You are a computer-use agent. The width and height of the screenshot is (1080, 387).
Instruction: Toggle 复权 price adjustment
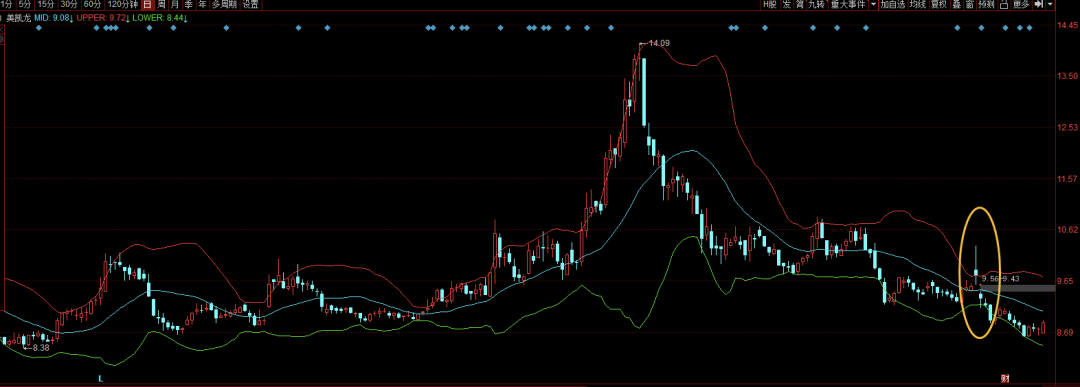(938, 4)
